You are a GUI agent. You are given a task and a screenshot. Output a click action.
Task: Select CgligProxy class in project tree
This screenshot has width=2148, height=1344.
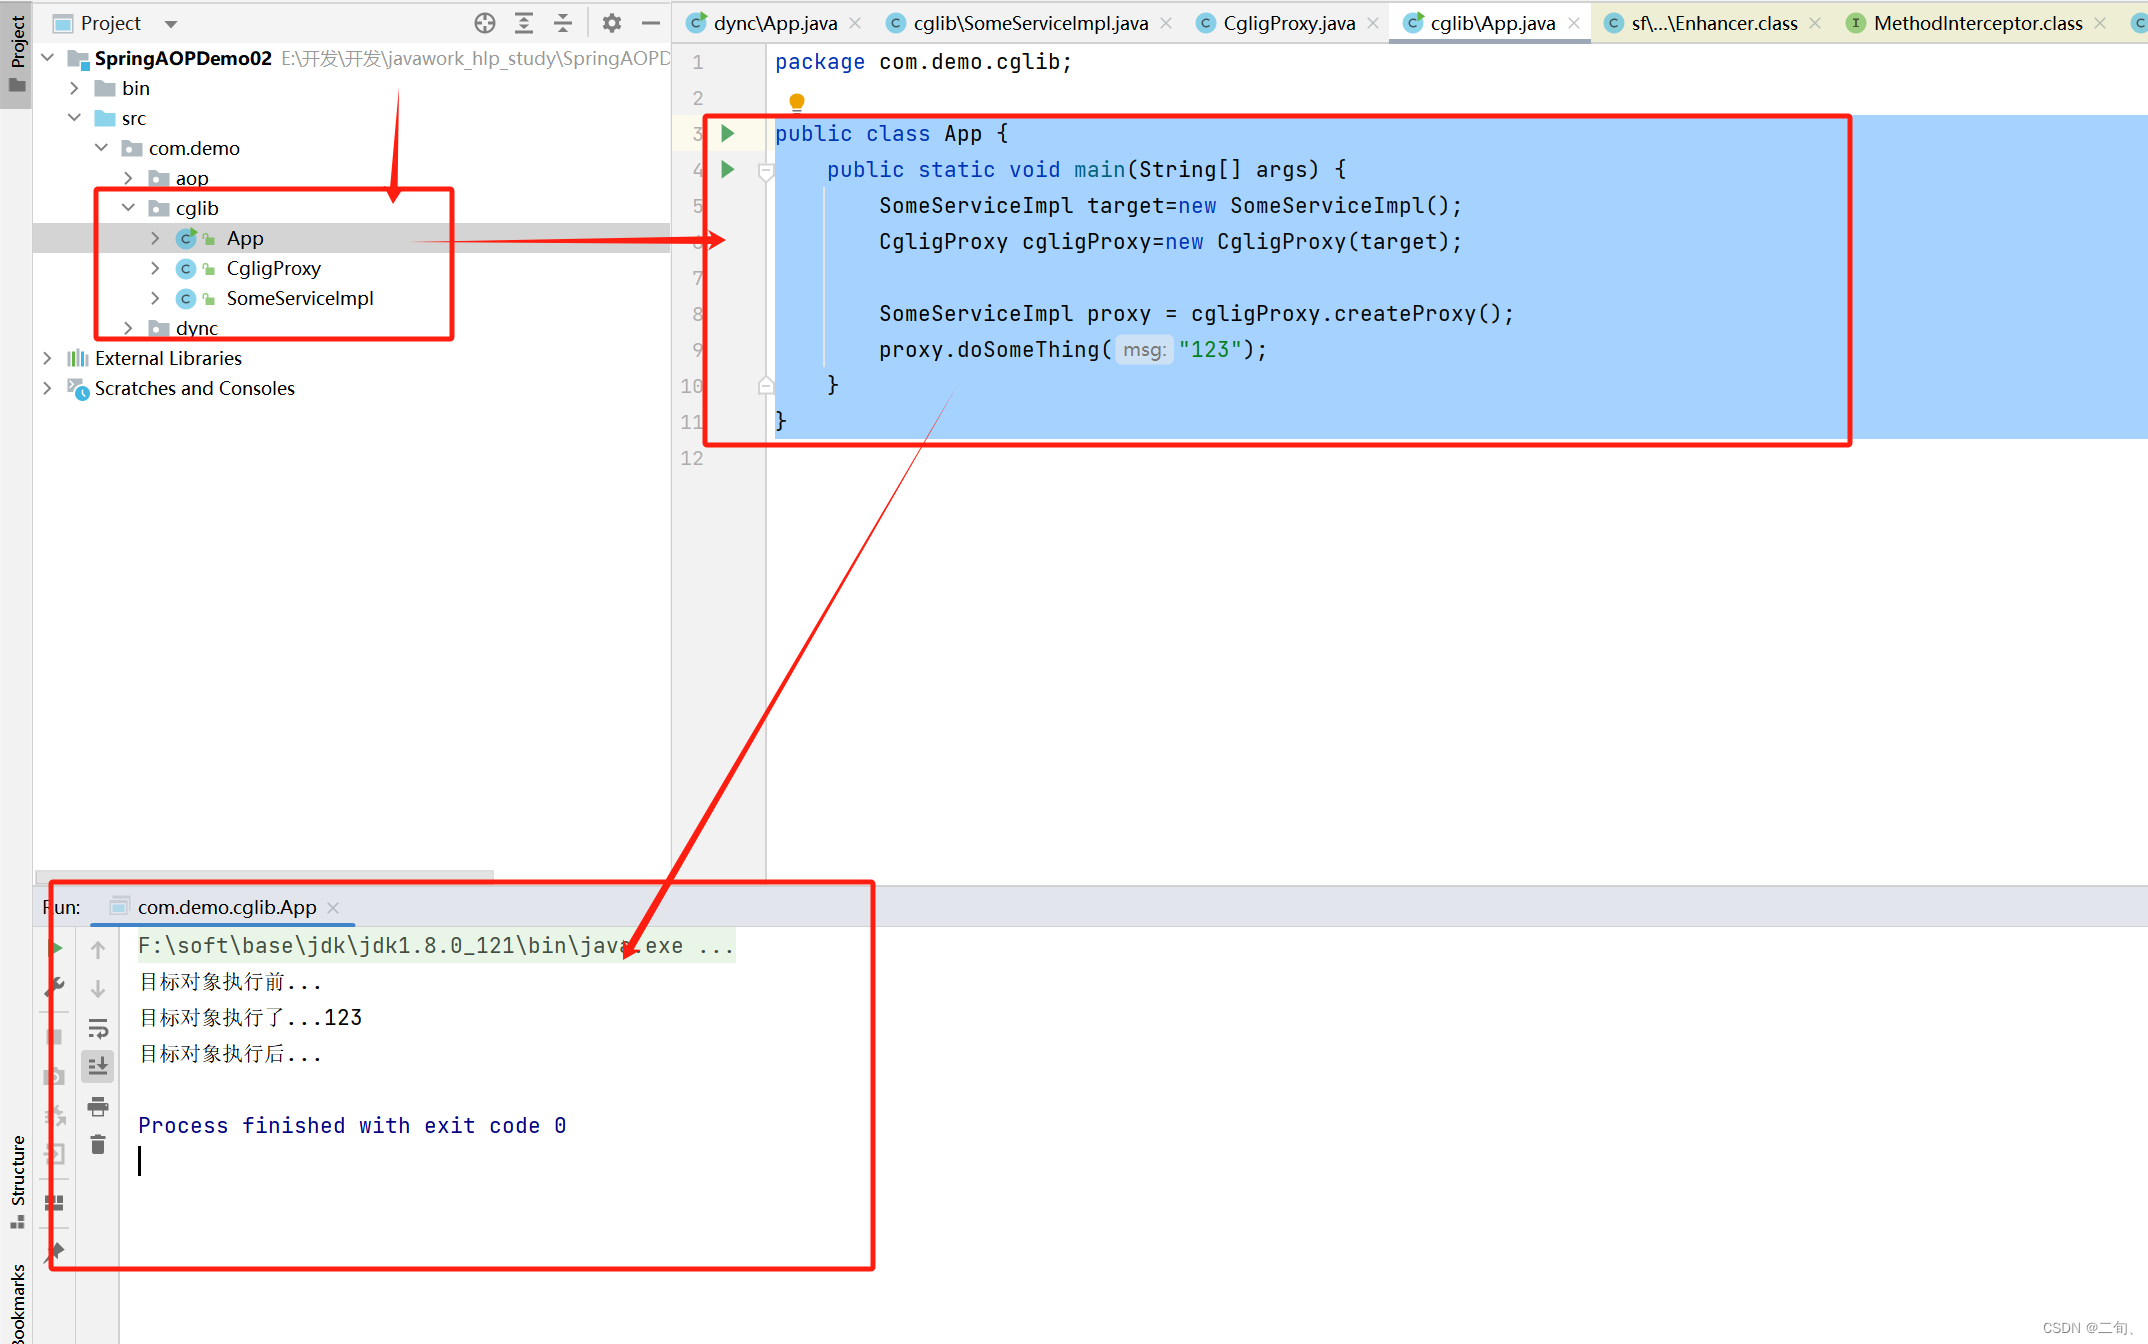[x=273, y=268]
